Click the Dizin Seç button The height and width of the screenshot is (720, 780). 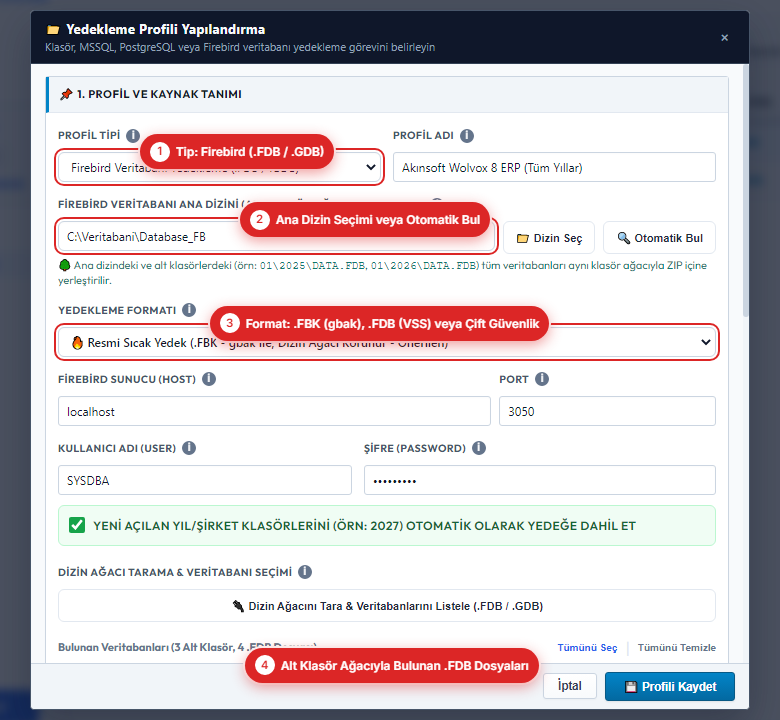549,238
